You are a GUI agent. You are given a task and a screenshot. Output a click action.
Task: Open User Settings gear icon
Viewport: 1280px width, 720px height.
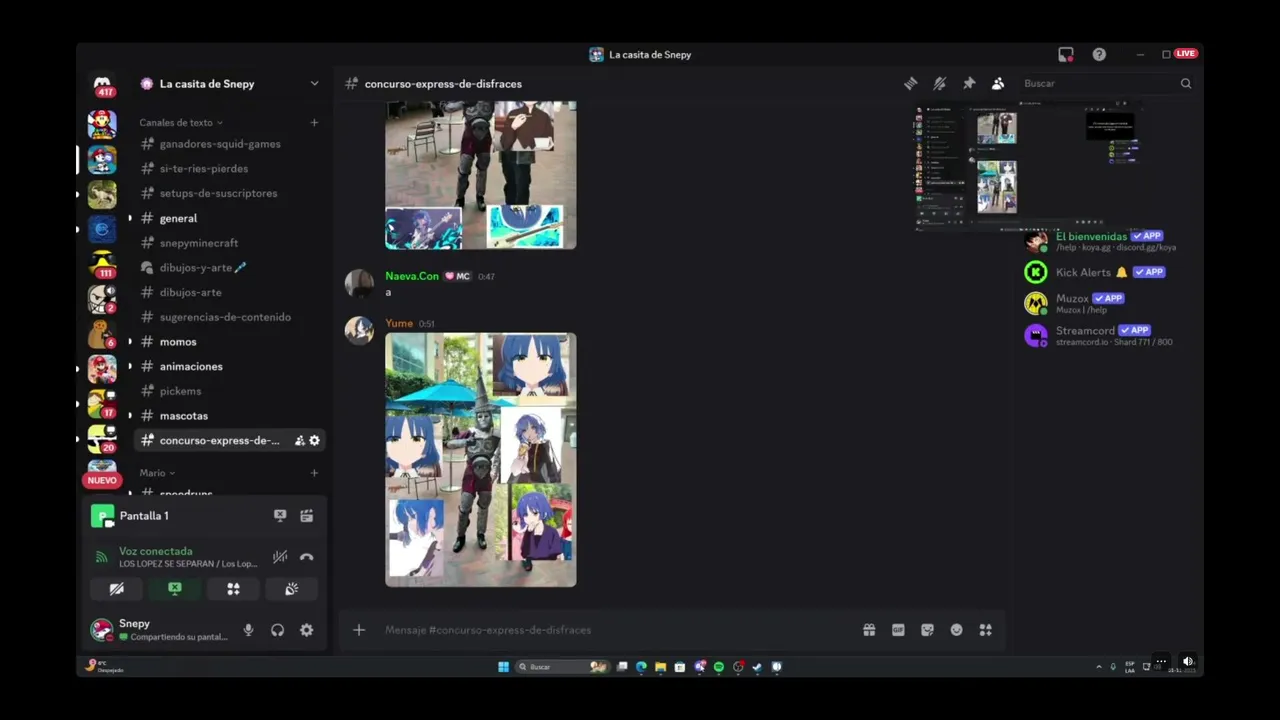click(x=307, y=630)
